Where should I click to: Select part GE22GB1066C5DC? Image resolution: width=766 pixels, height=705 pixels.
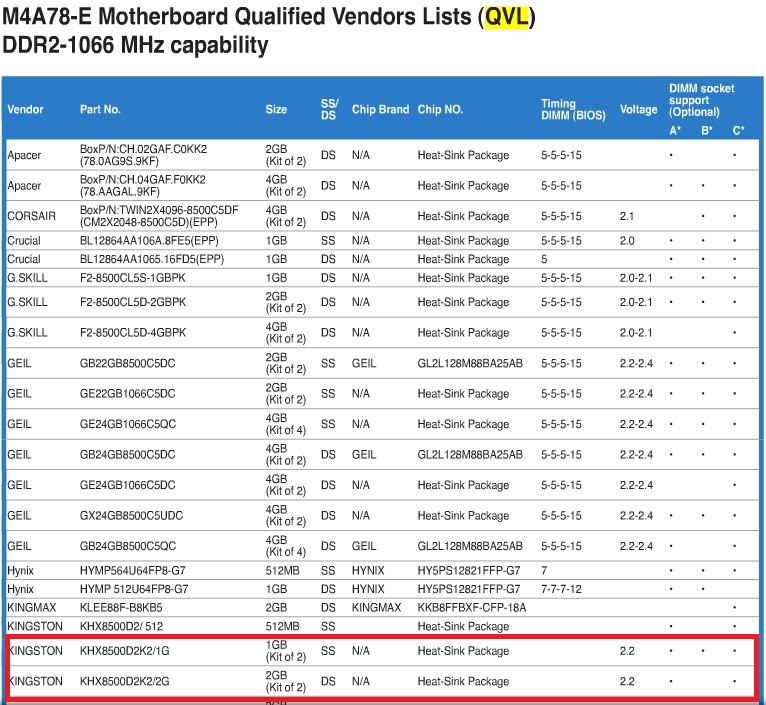128,394
